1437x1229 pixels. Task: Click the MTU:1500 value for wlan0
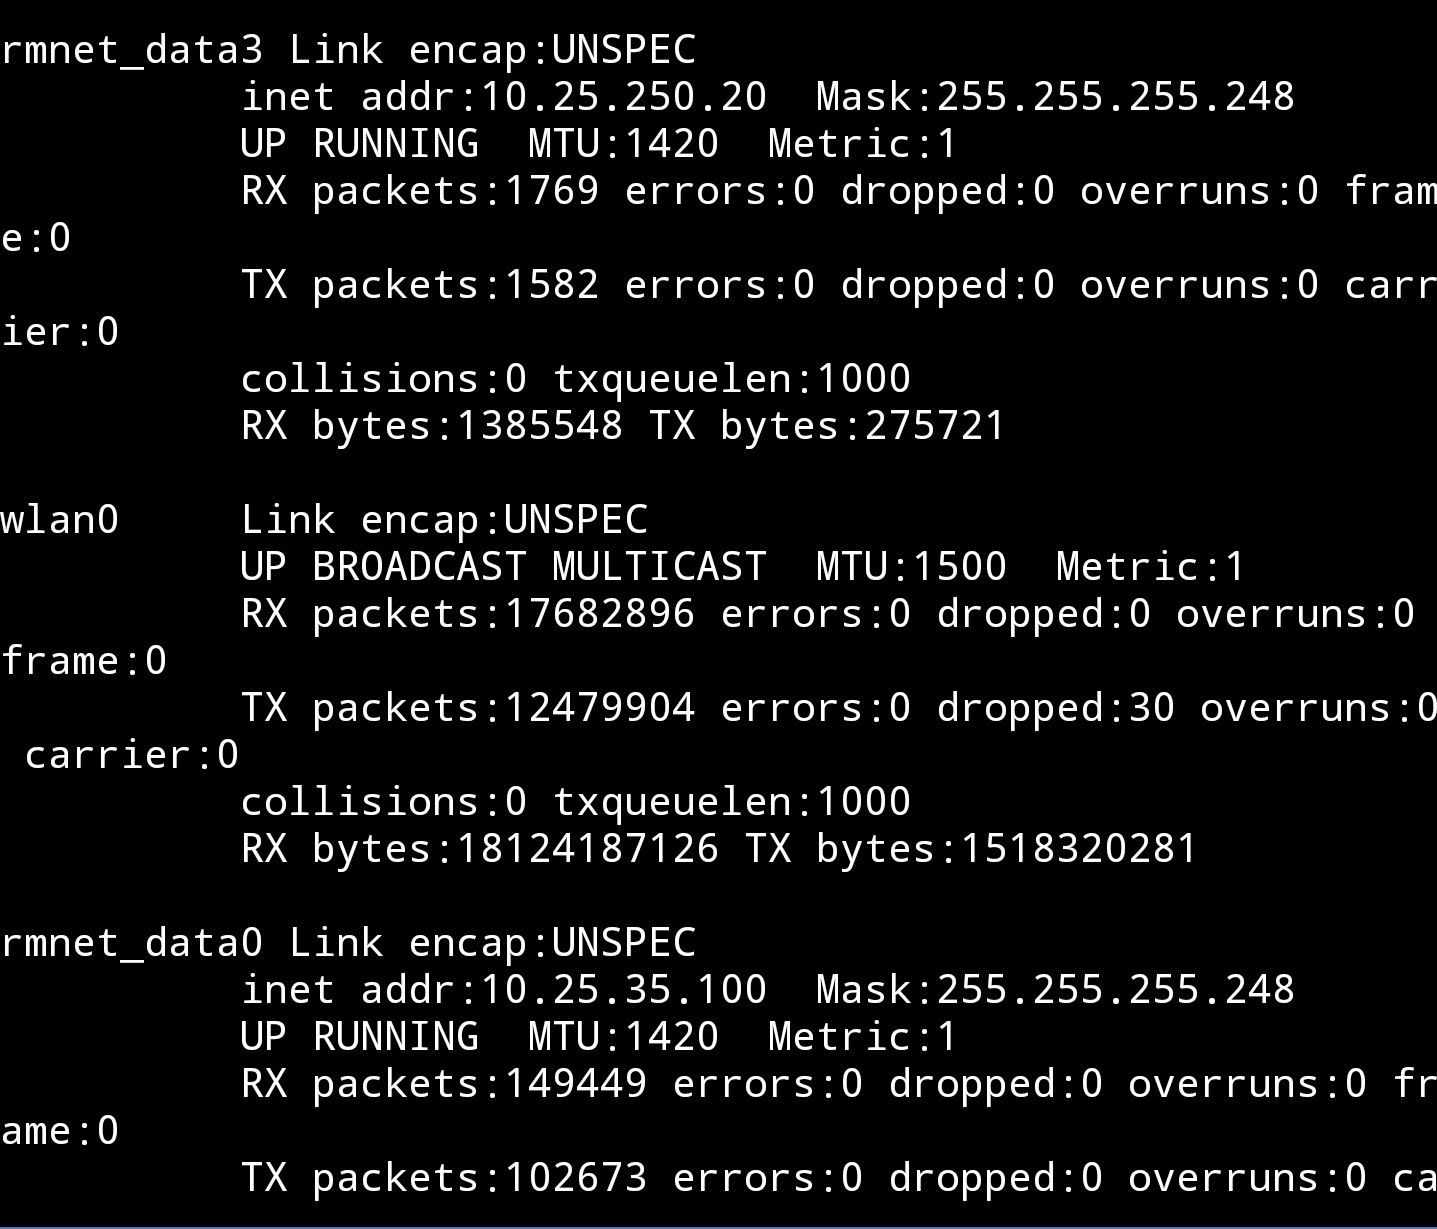[x=911, y=567]
